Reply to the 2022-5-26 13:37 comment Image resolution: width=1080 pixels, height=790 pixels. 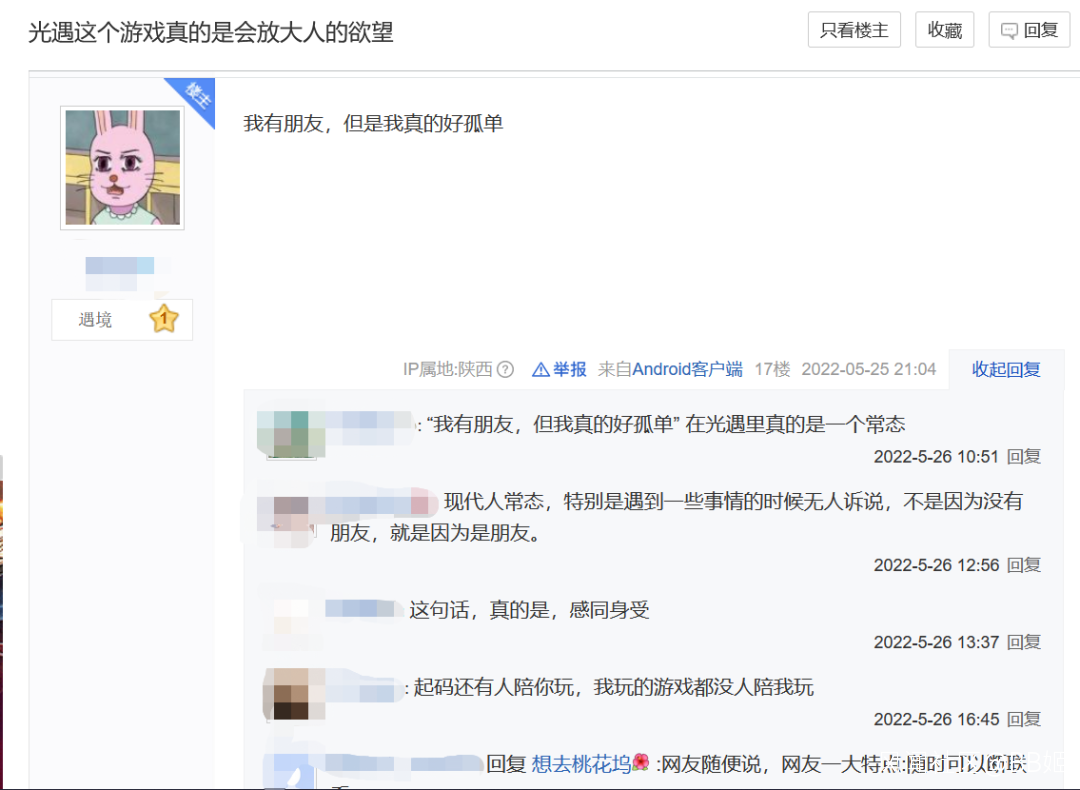[x=1024, y=643]
